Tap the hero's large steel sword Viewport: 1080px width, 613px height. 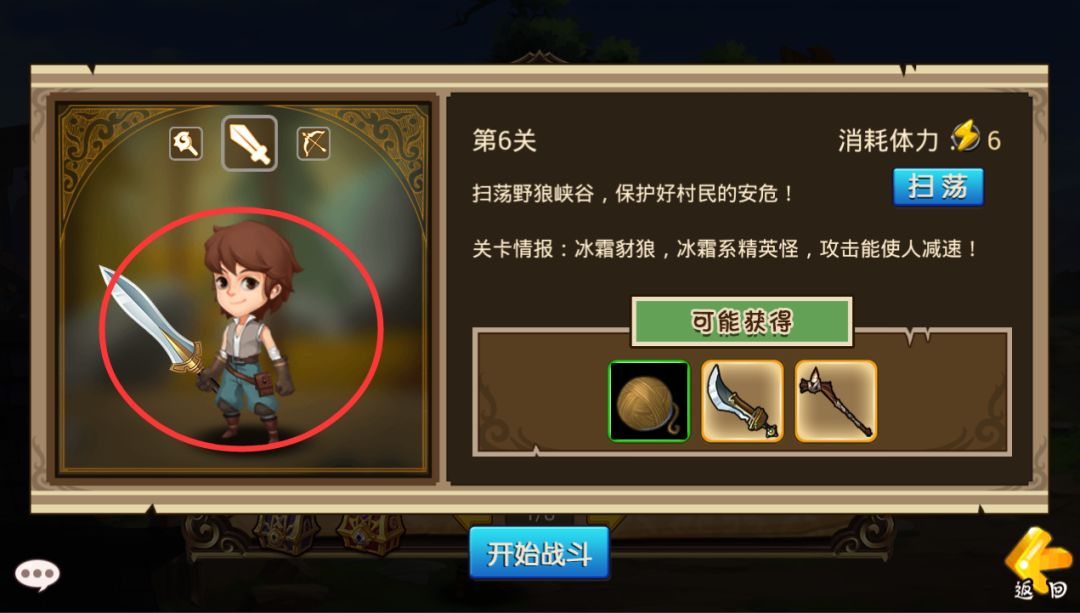152,321
